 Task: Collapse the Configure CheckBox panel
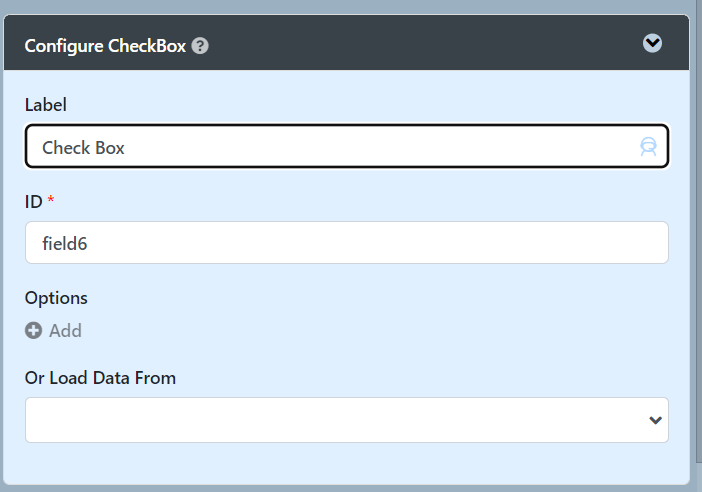coord(652,43)
